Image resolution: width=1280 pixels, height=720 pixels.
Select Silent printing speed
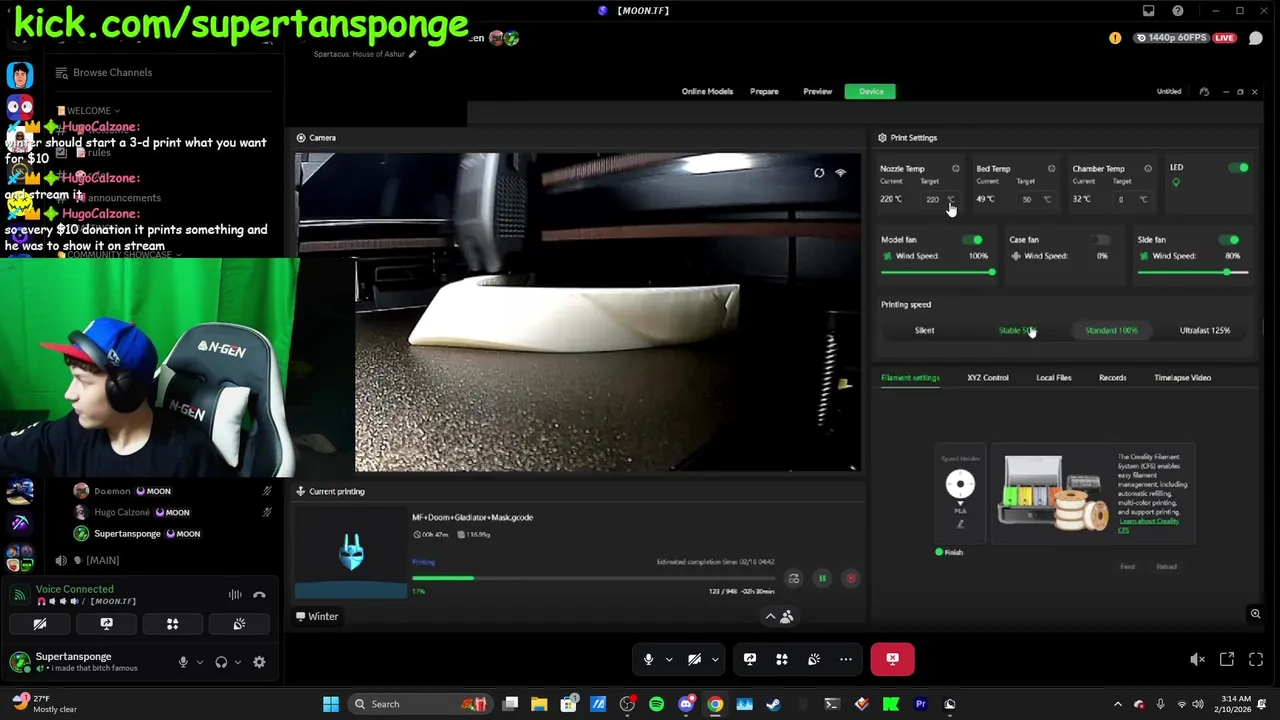click(924, 330)
